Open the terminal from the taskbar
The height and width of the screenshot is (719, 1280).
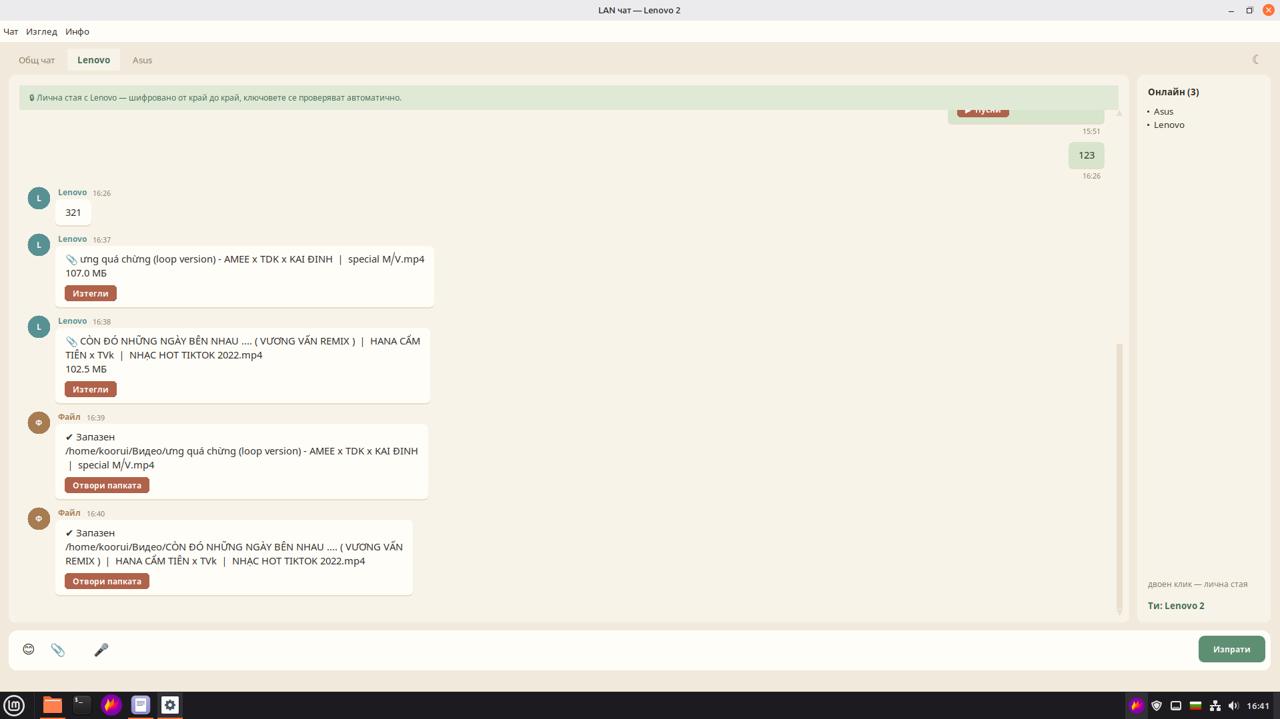click(x=82, y=705)
